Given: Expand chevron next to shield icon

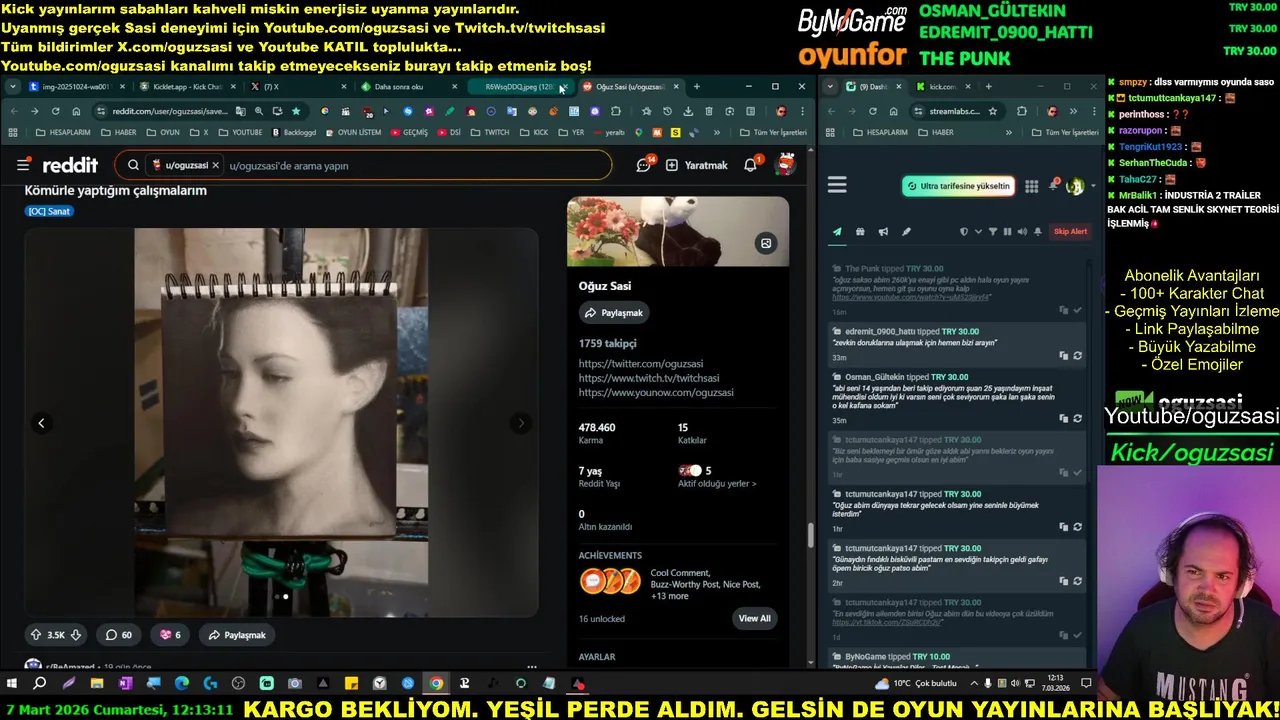Looking at the screenshot, I should 978,232.
